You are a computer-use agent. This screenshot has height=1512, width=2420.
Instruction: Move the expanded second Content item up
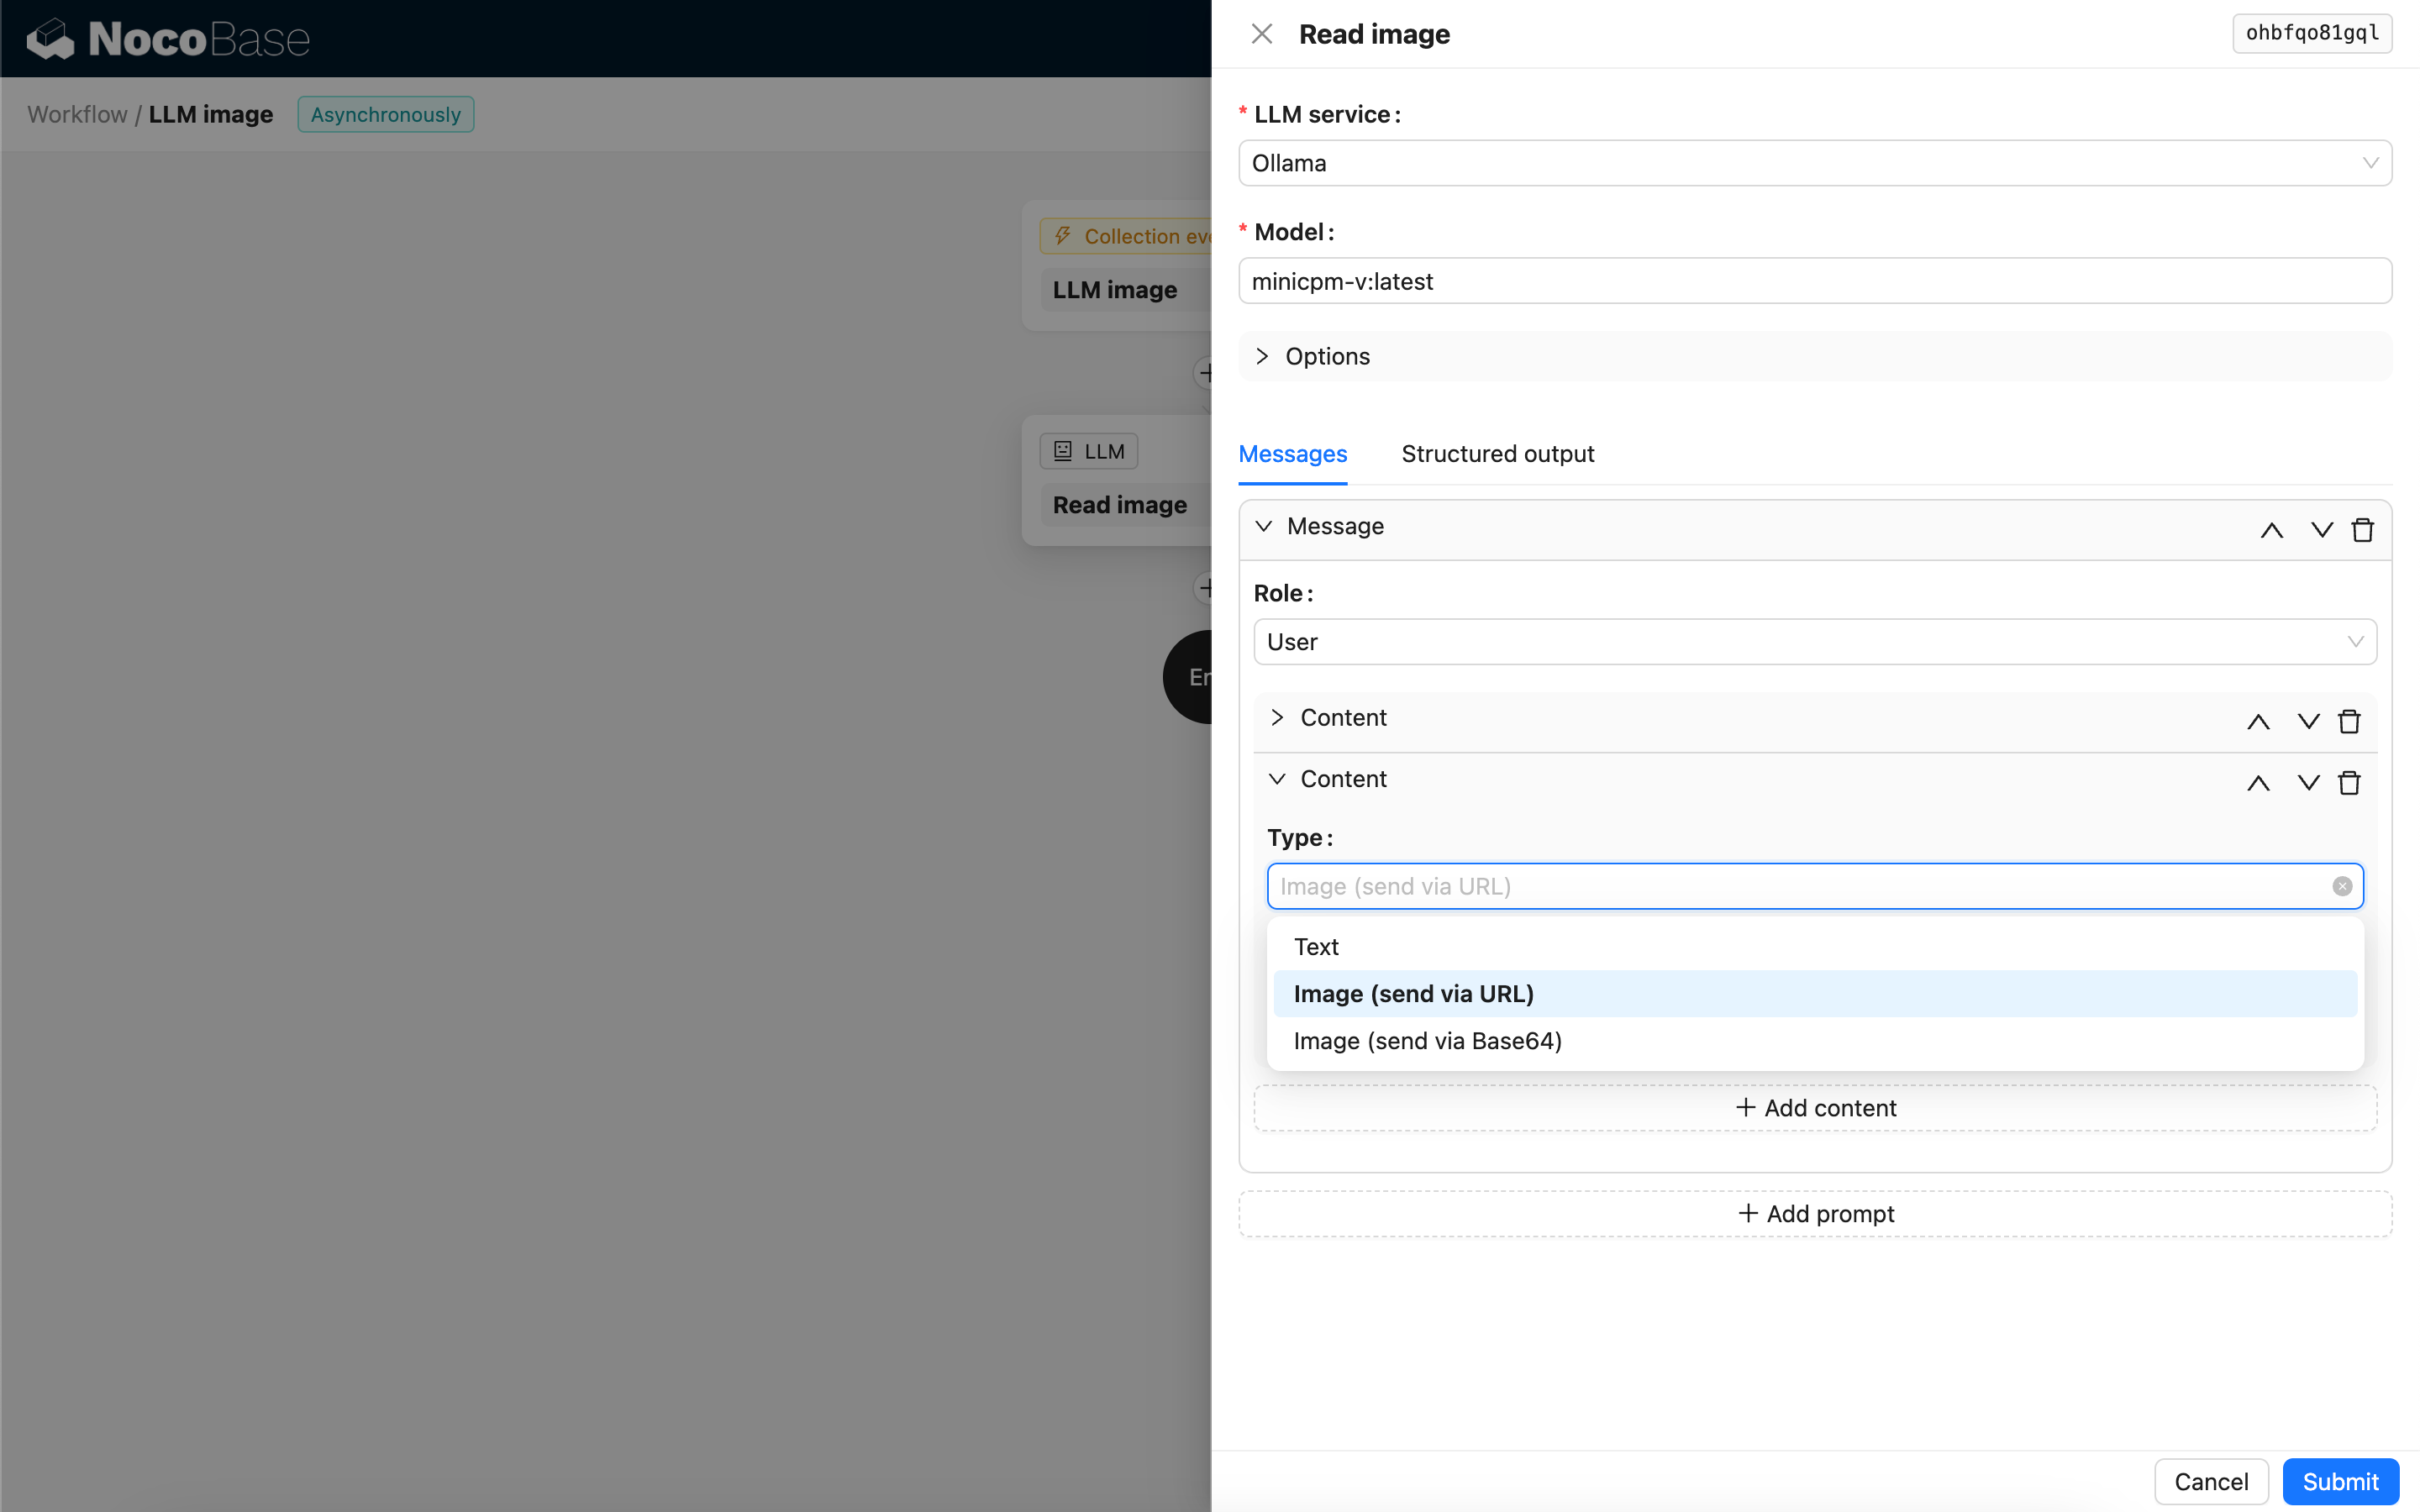coord(2258,782)
